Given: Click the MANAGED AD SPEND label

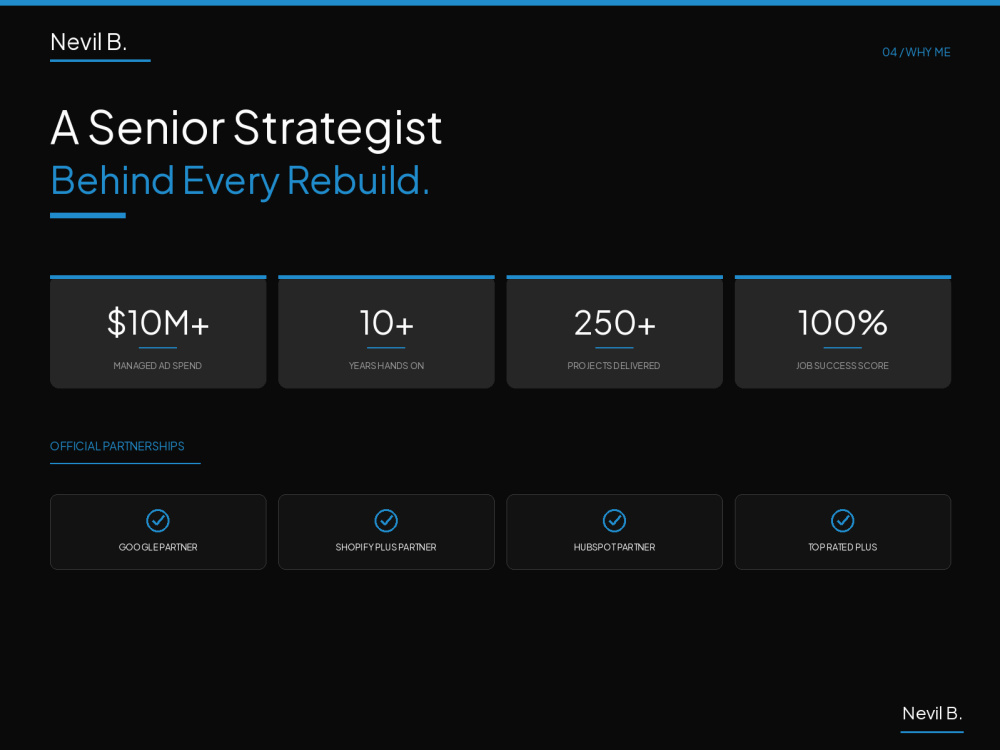Looking at the screenshot, I should [158, 365].
